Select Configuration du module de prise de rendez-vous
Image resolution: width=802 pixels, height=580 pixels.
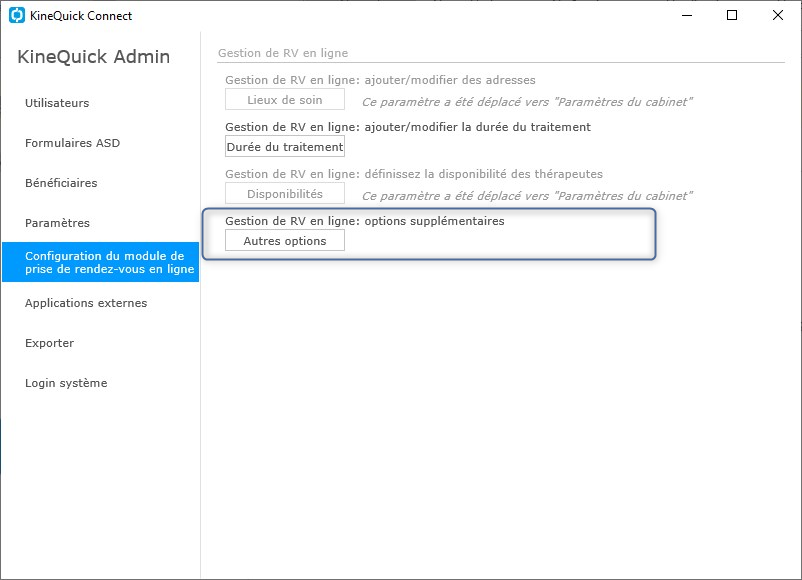click(x=101, y=262)
